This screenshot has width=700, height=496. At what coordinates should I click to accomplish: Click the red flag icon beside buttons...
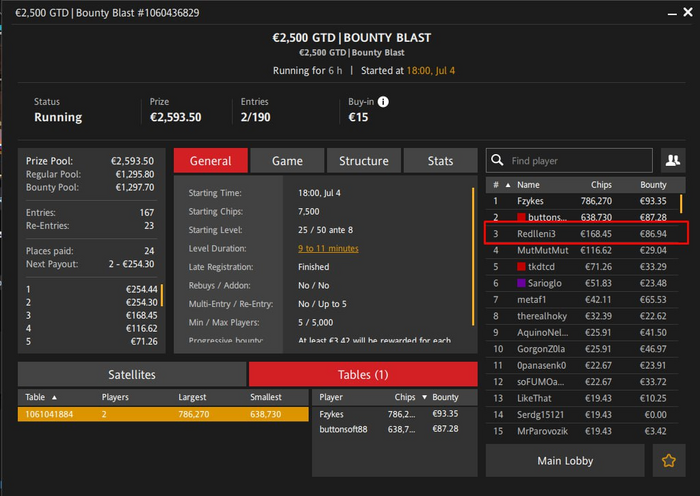520,217
